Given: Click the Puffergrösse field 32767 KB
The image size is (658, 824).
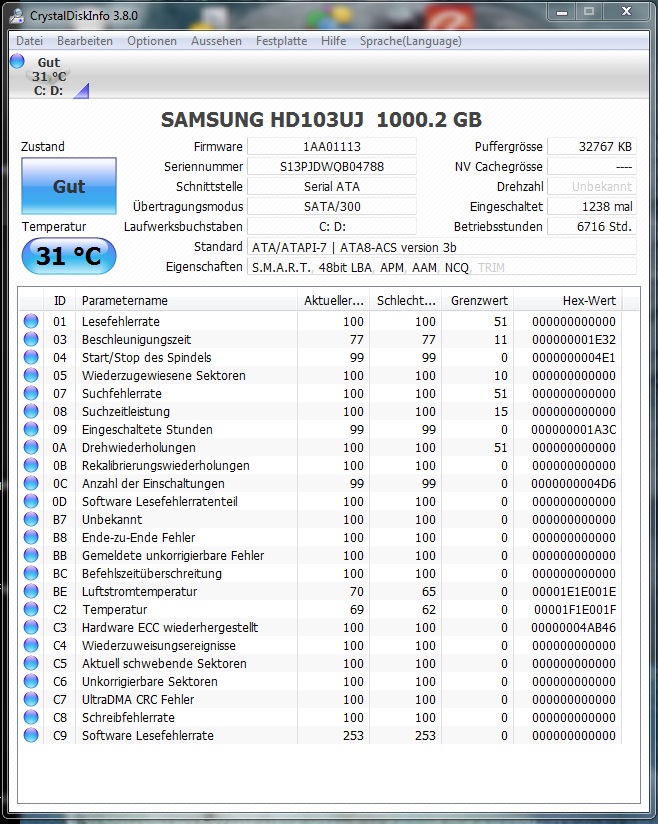Looking at the screenshot, I should click(592, 146).
